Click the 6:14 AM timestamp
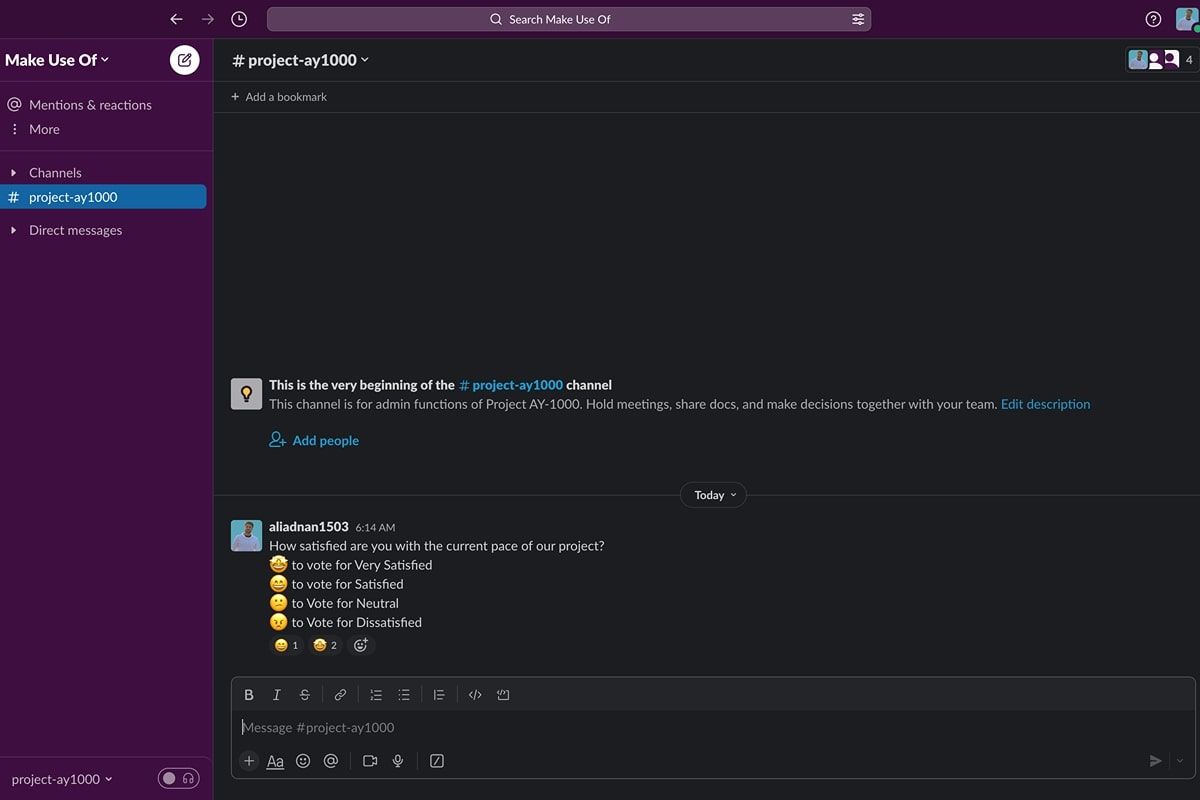The width and height of the screenshot is (1200, 800). 375,527
